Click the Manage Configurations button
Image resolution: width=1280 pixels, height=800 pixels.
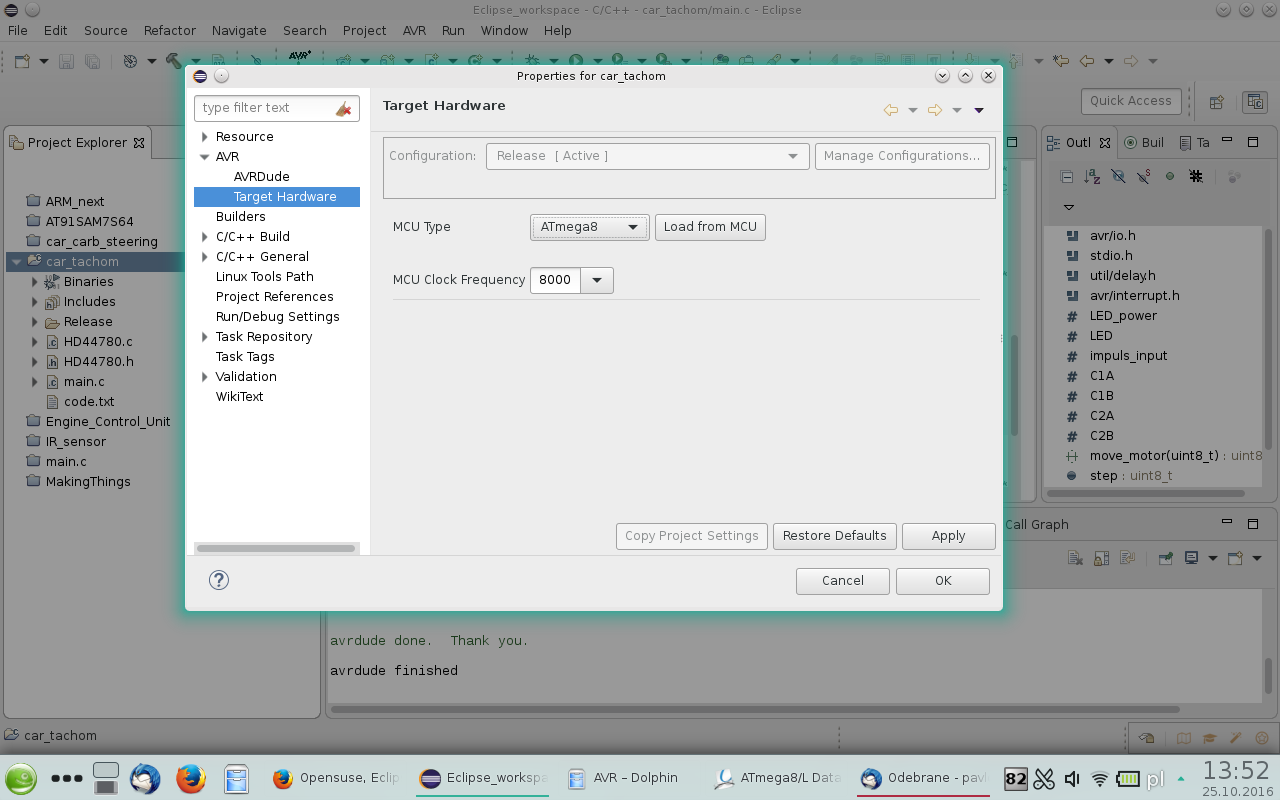(902, 156)
